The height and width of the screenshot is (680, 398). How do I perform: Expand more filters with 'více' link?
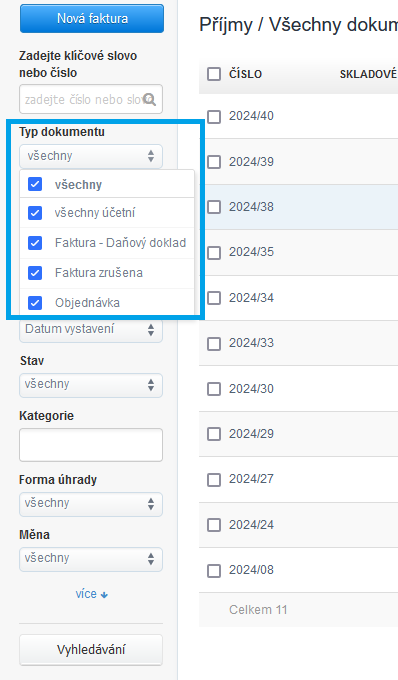(x=91, y=594)
